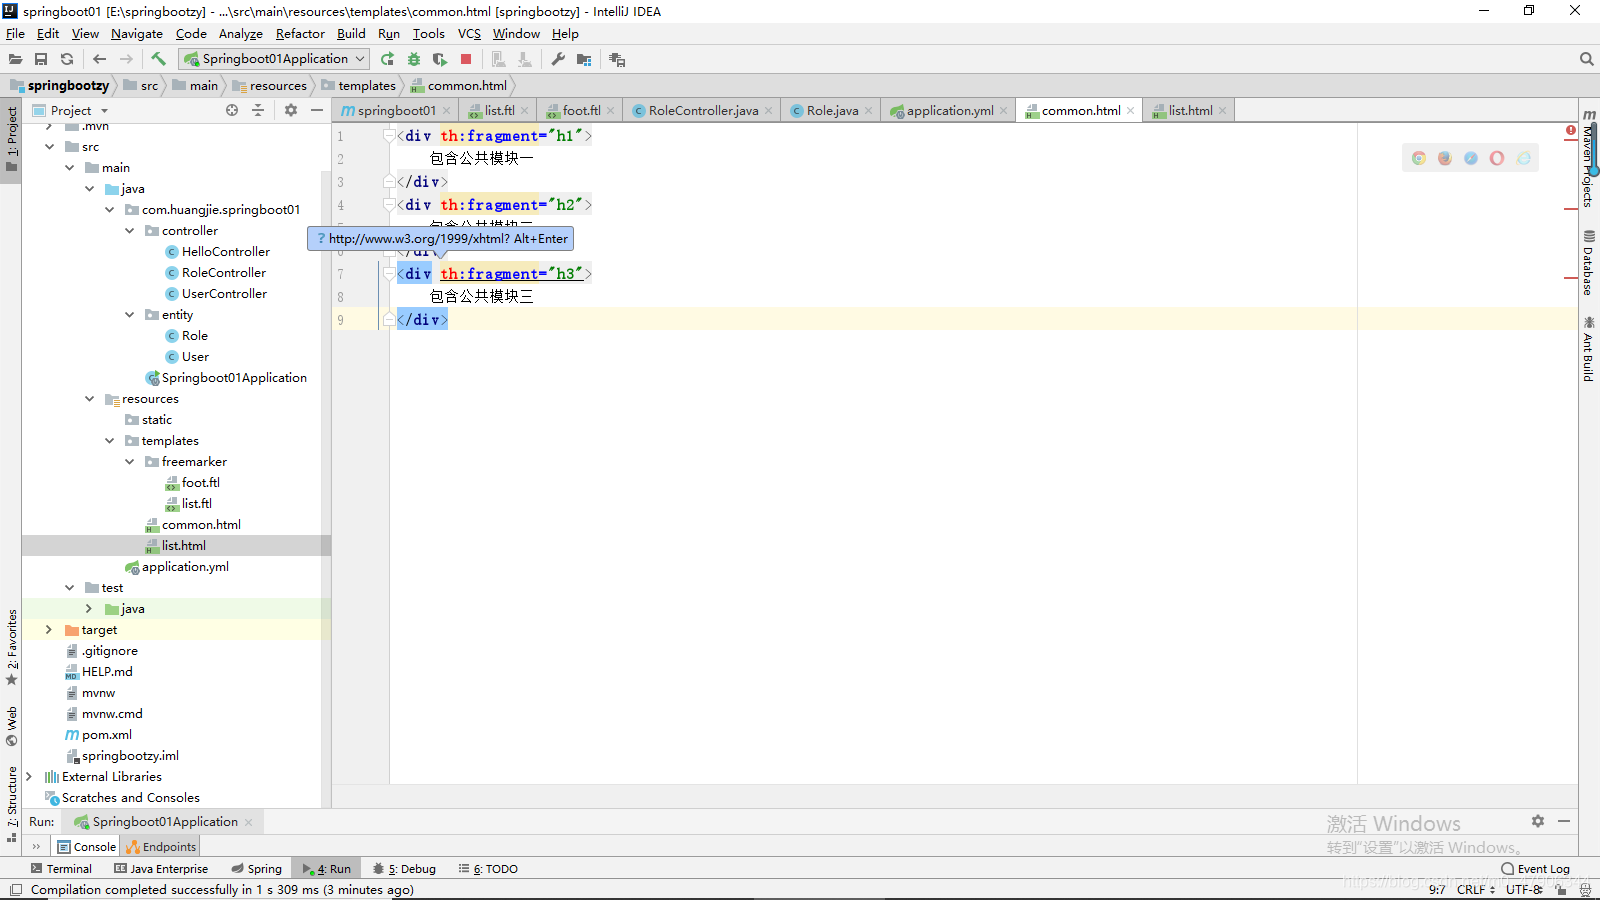Navigate forward with the right arrow icon

tap(126, 59)
